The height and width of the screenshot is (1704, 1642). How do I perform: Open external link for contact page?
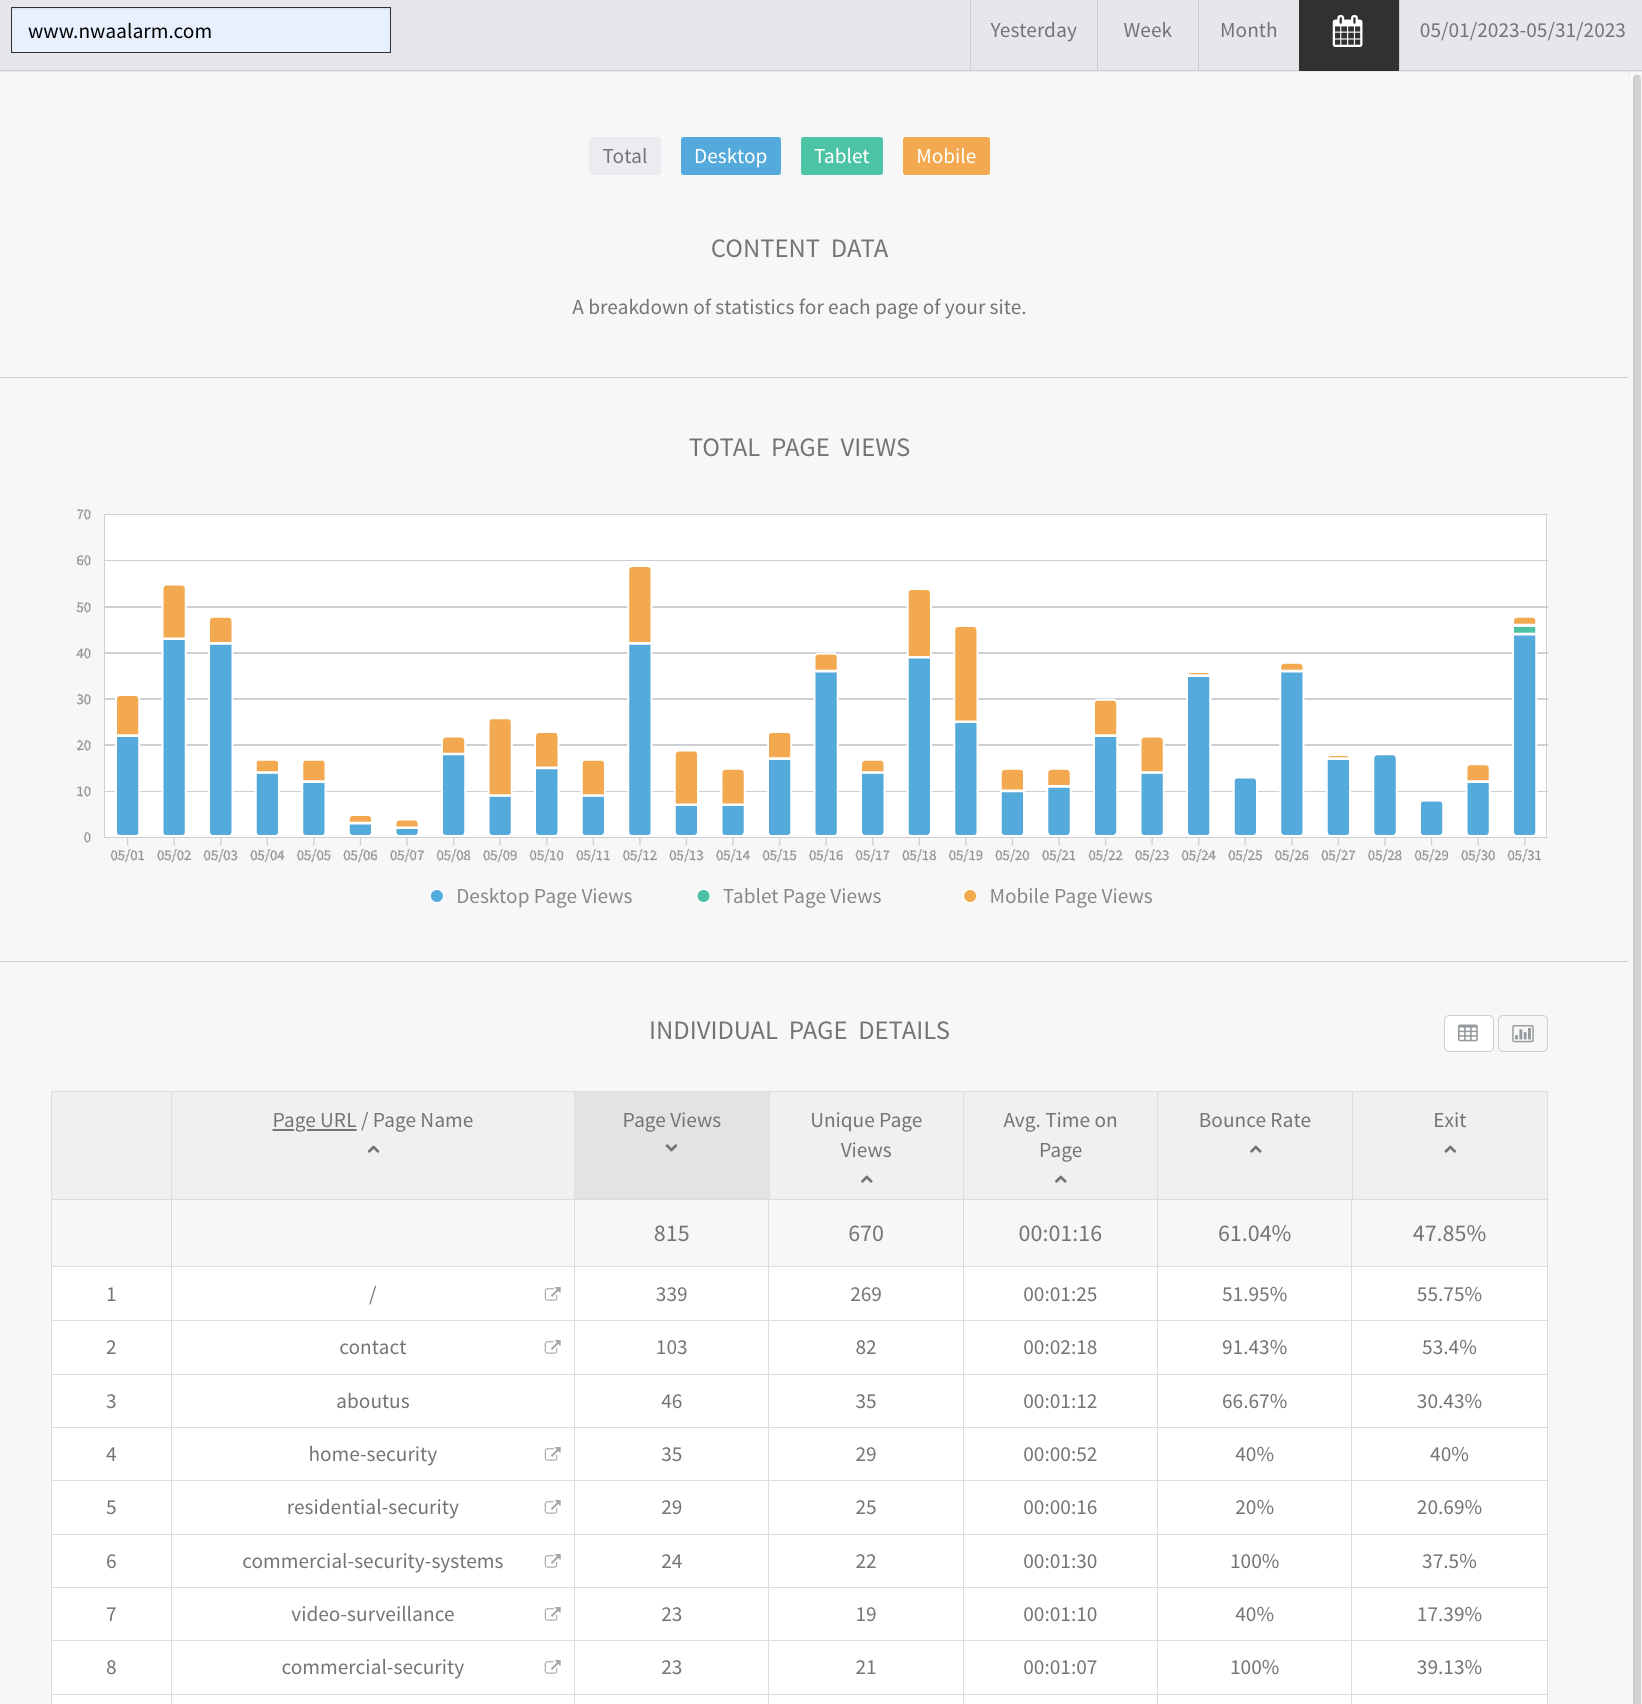pos(552,1347)
